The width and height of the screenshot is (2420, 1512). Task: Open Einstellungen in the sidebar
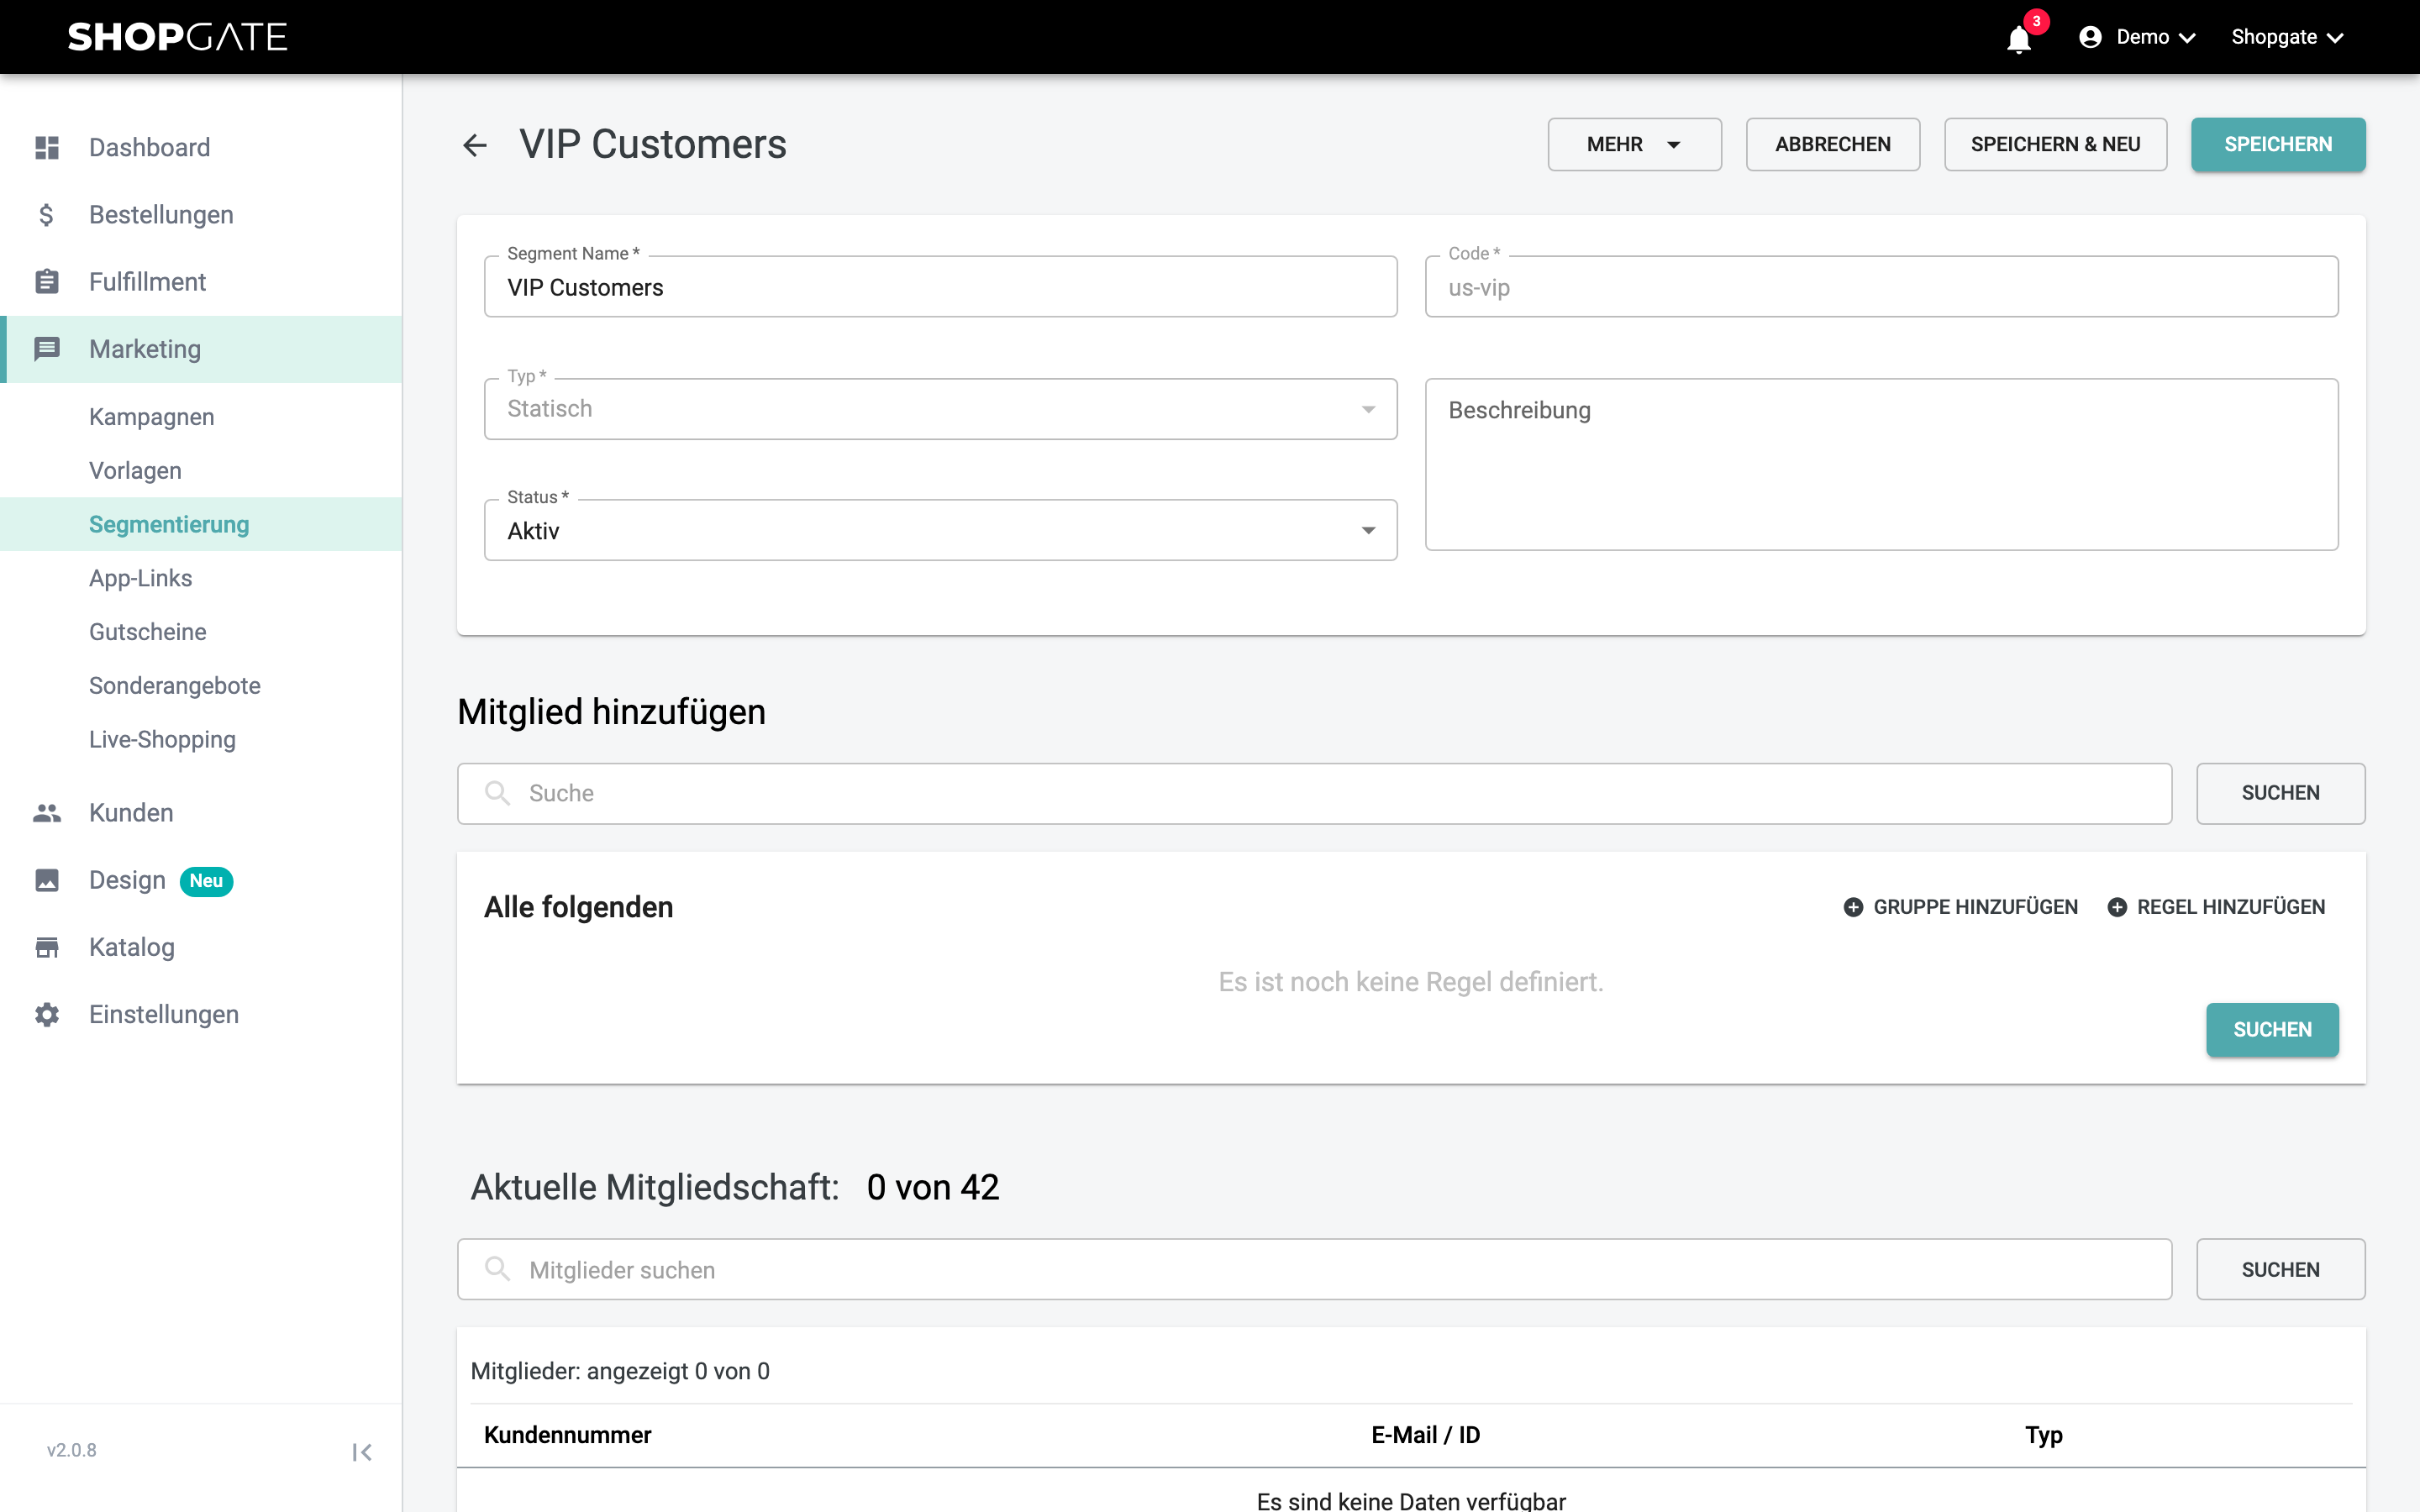[200, 1014]
